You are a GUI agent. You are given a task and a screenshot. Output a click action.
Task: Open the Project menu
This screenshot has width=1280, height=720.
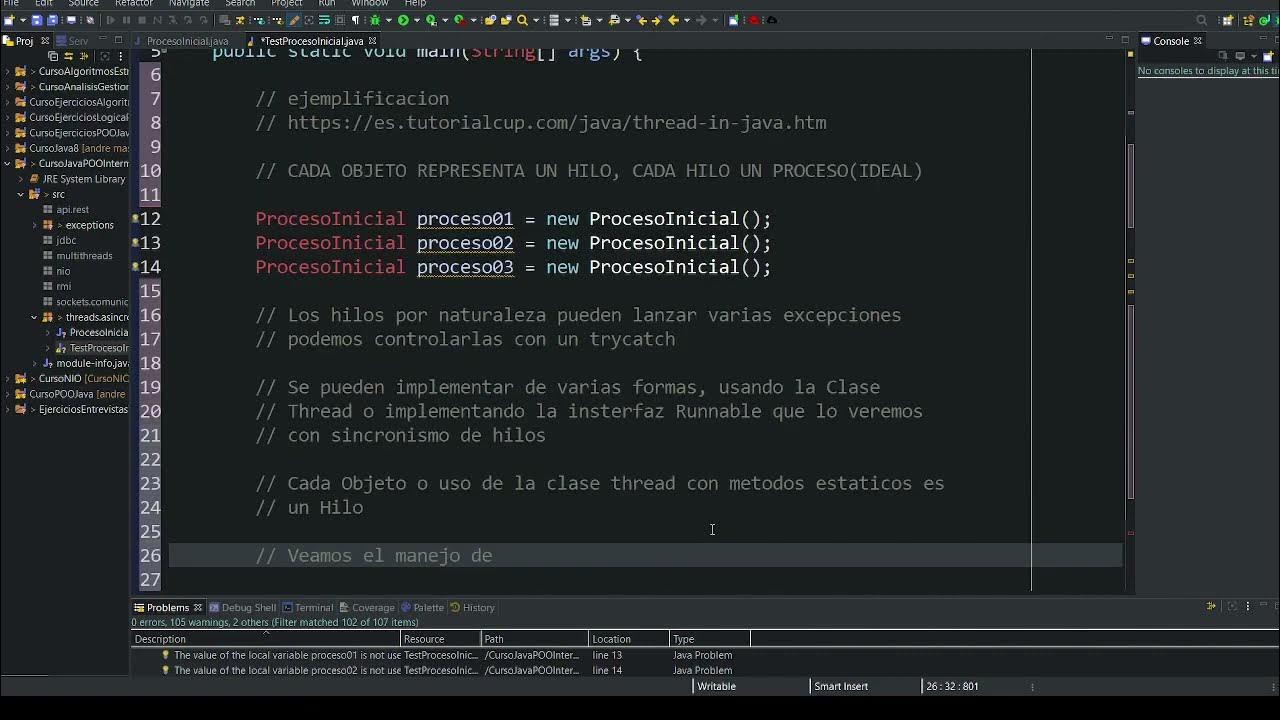point(286,4)
